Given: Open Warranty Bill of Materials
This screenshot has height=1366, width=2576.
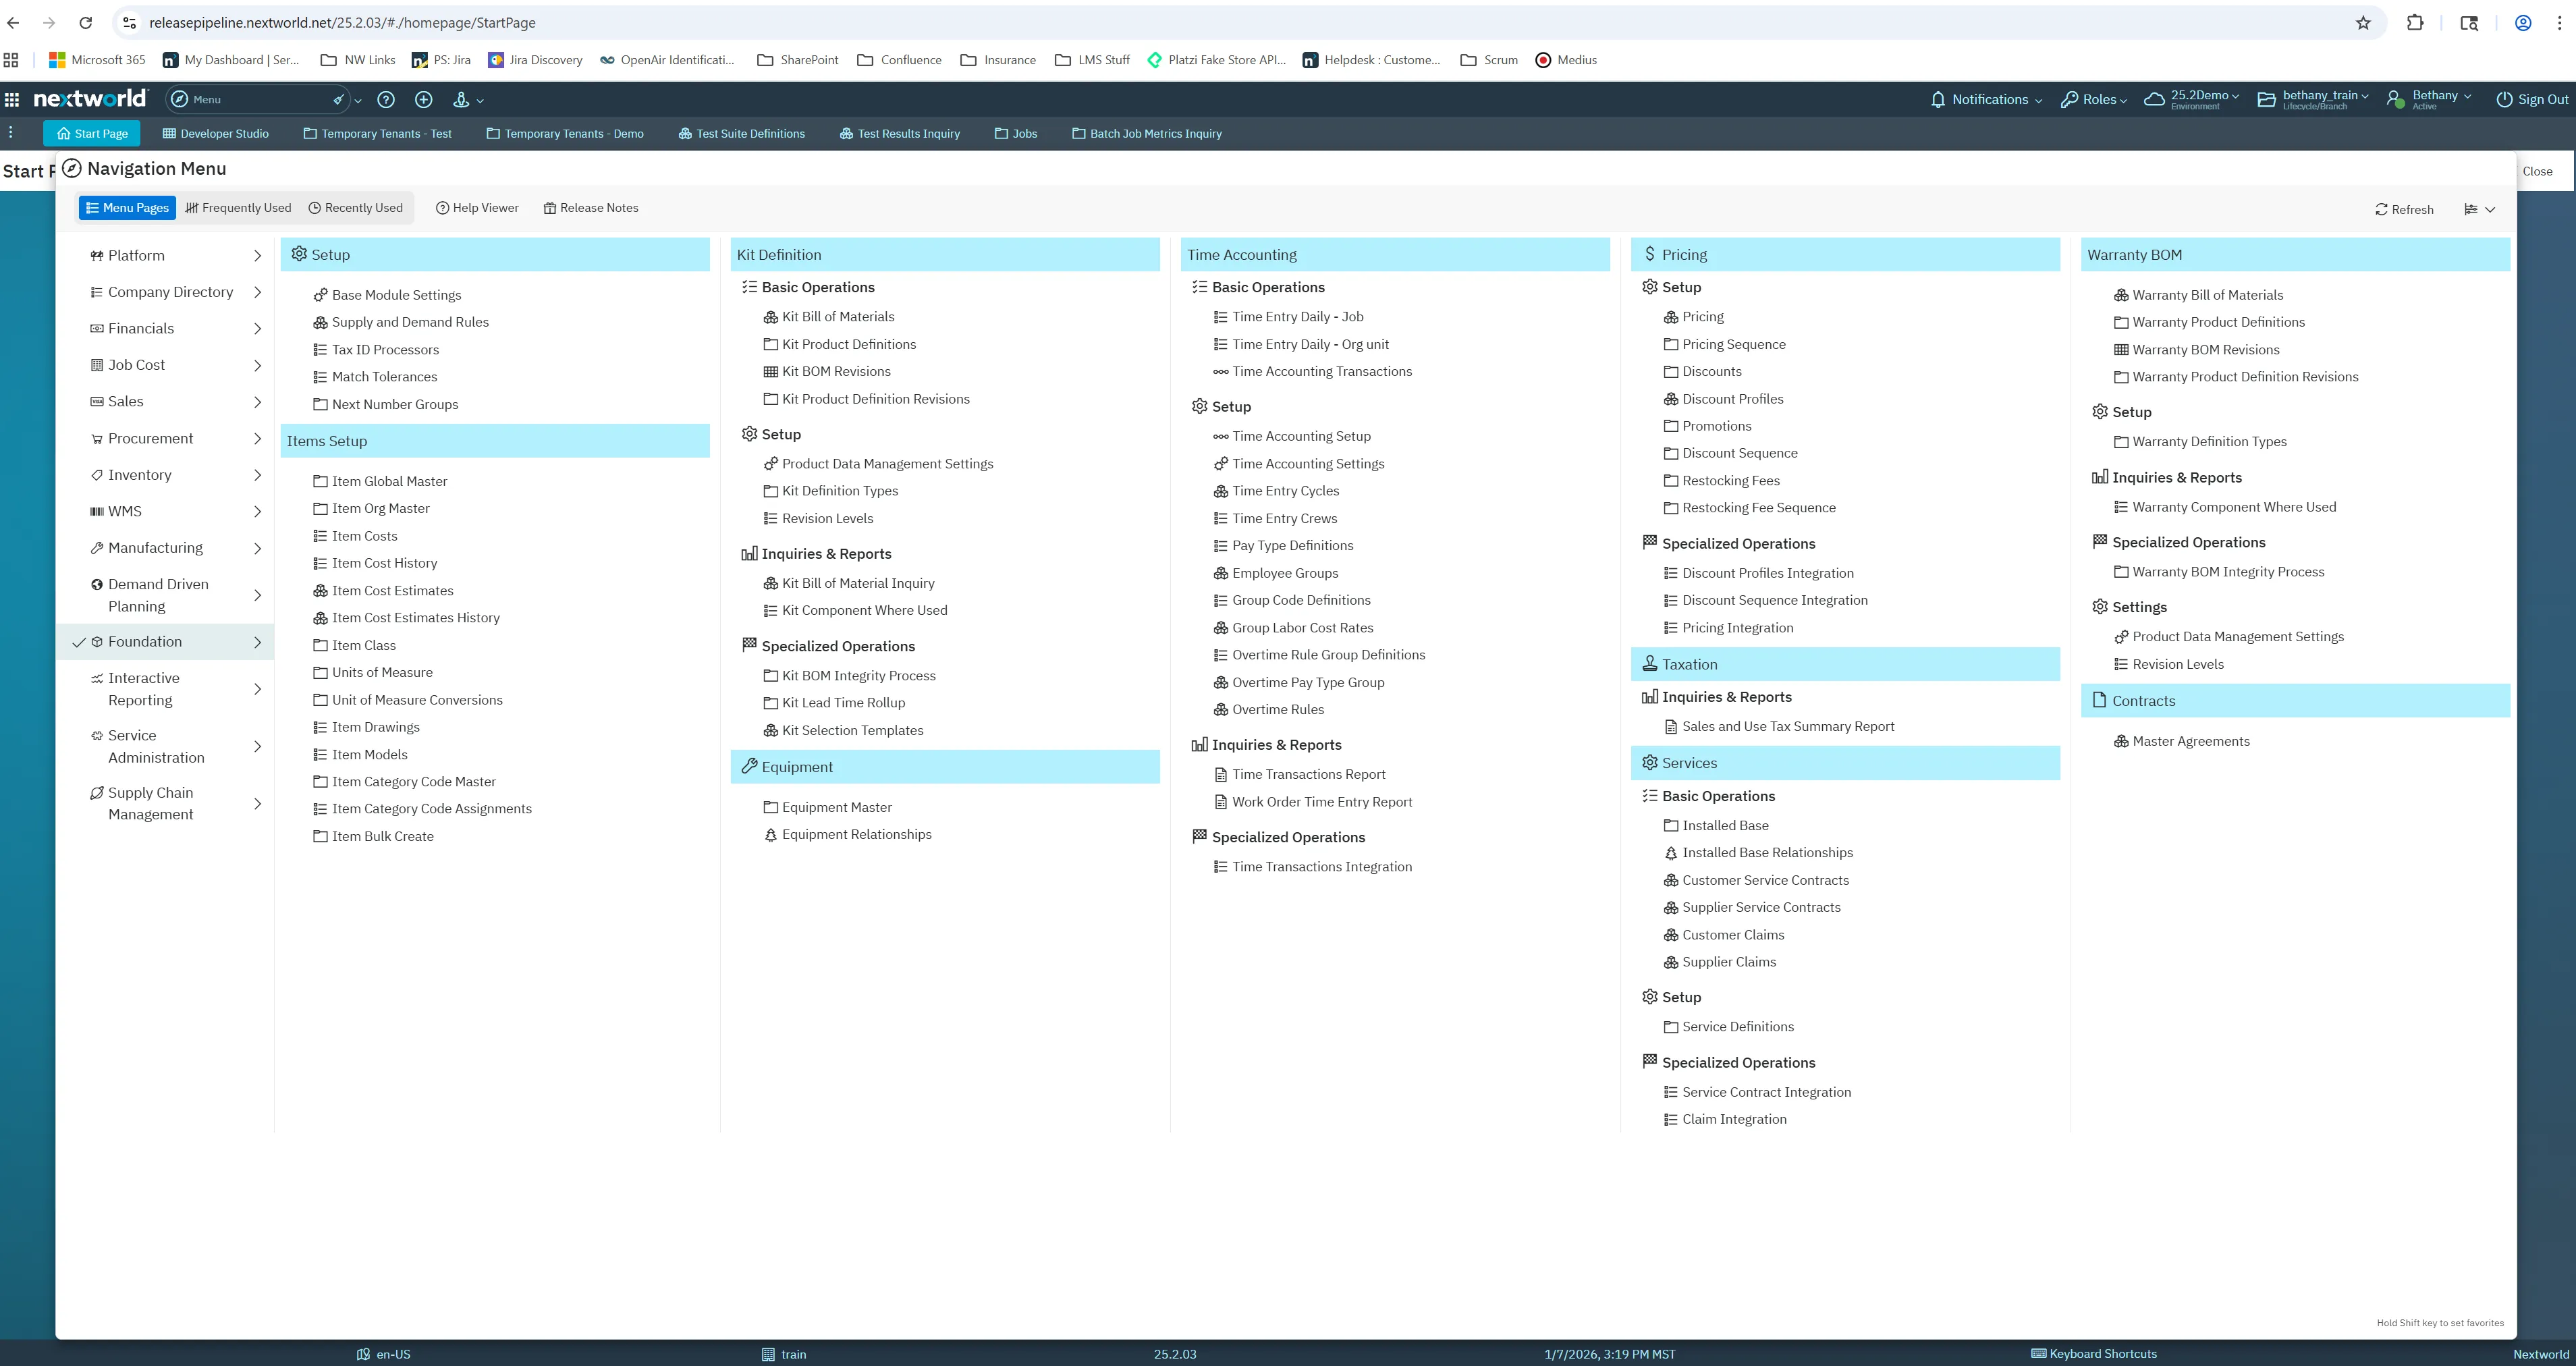Looking at the screenshot, I should click(x=2208, y=294).
